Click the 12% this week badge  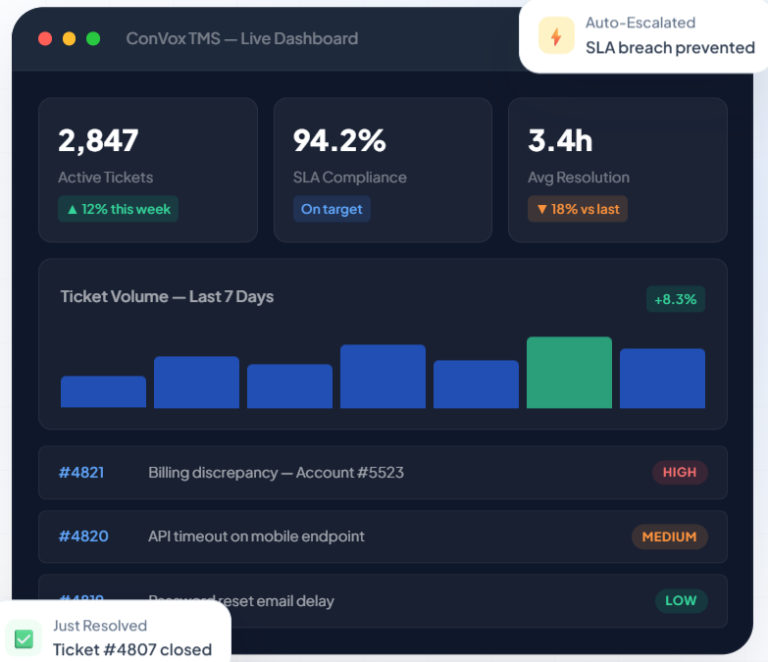118,209
